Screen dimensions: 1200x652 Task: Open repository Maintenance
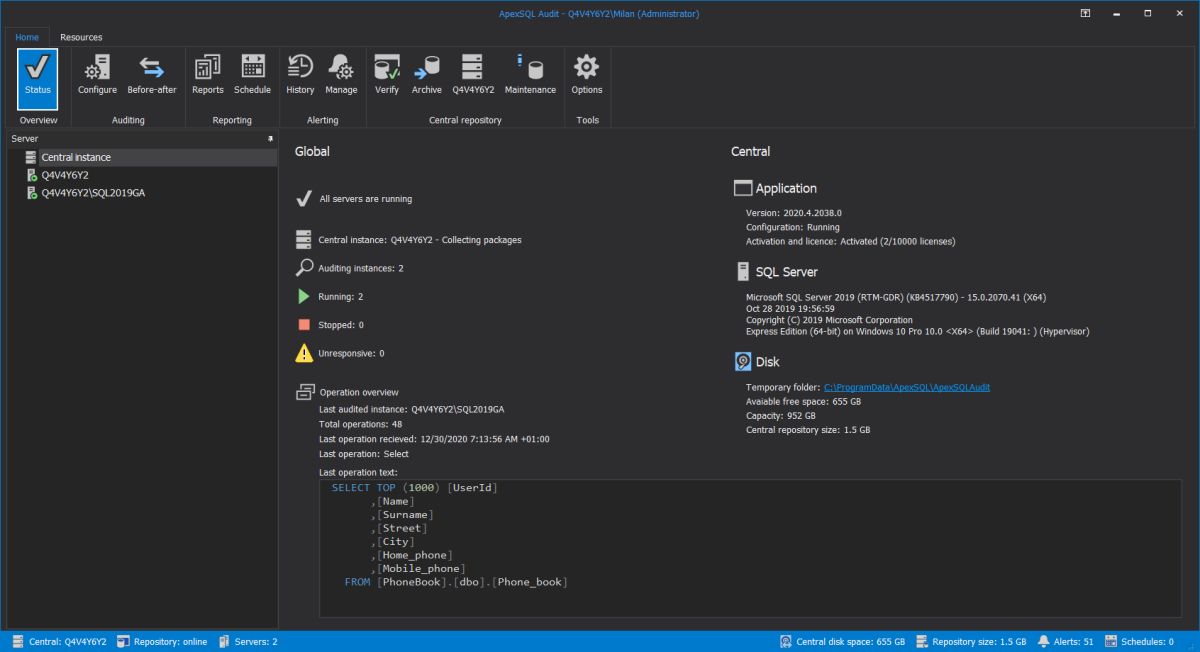pyautogui.click(x=530, y=75)
